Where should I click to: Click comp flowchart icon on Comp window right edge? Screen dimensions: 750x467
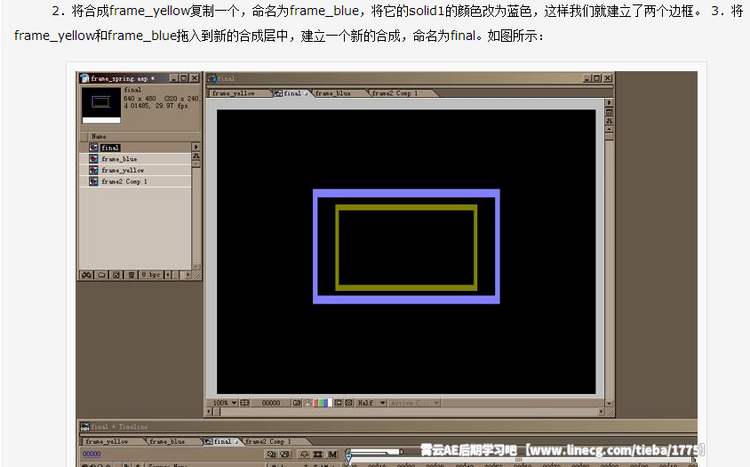[609, 121]
